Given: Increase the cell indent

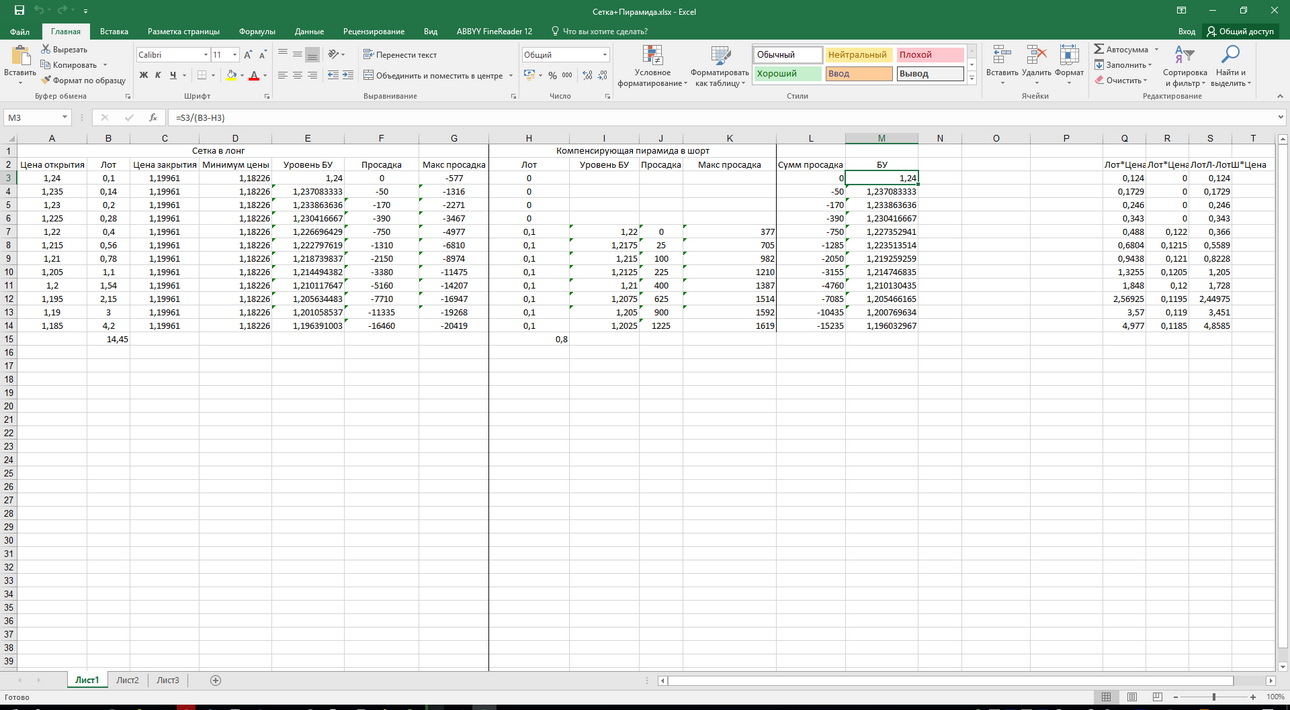Looking at the screenshot, I should click(347, 75).
